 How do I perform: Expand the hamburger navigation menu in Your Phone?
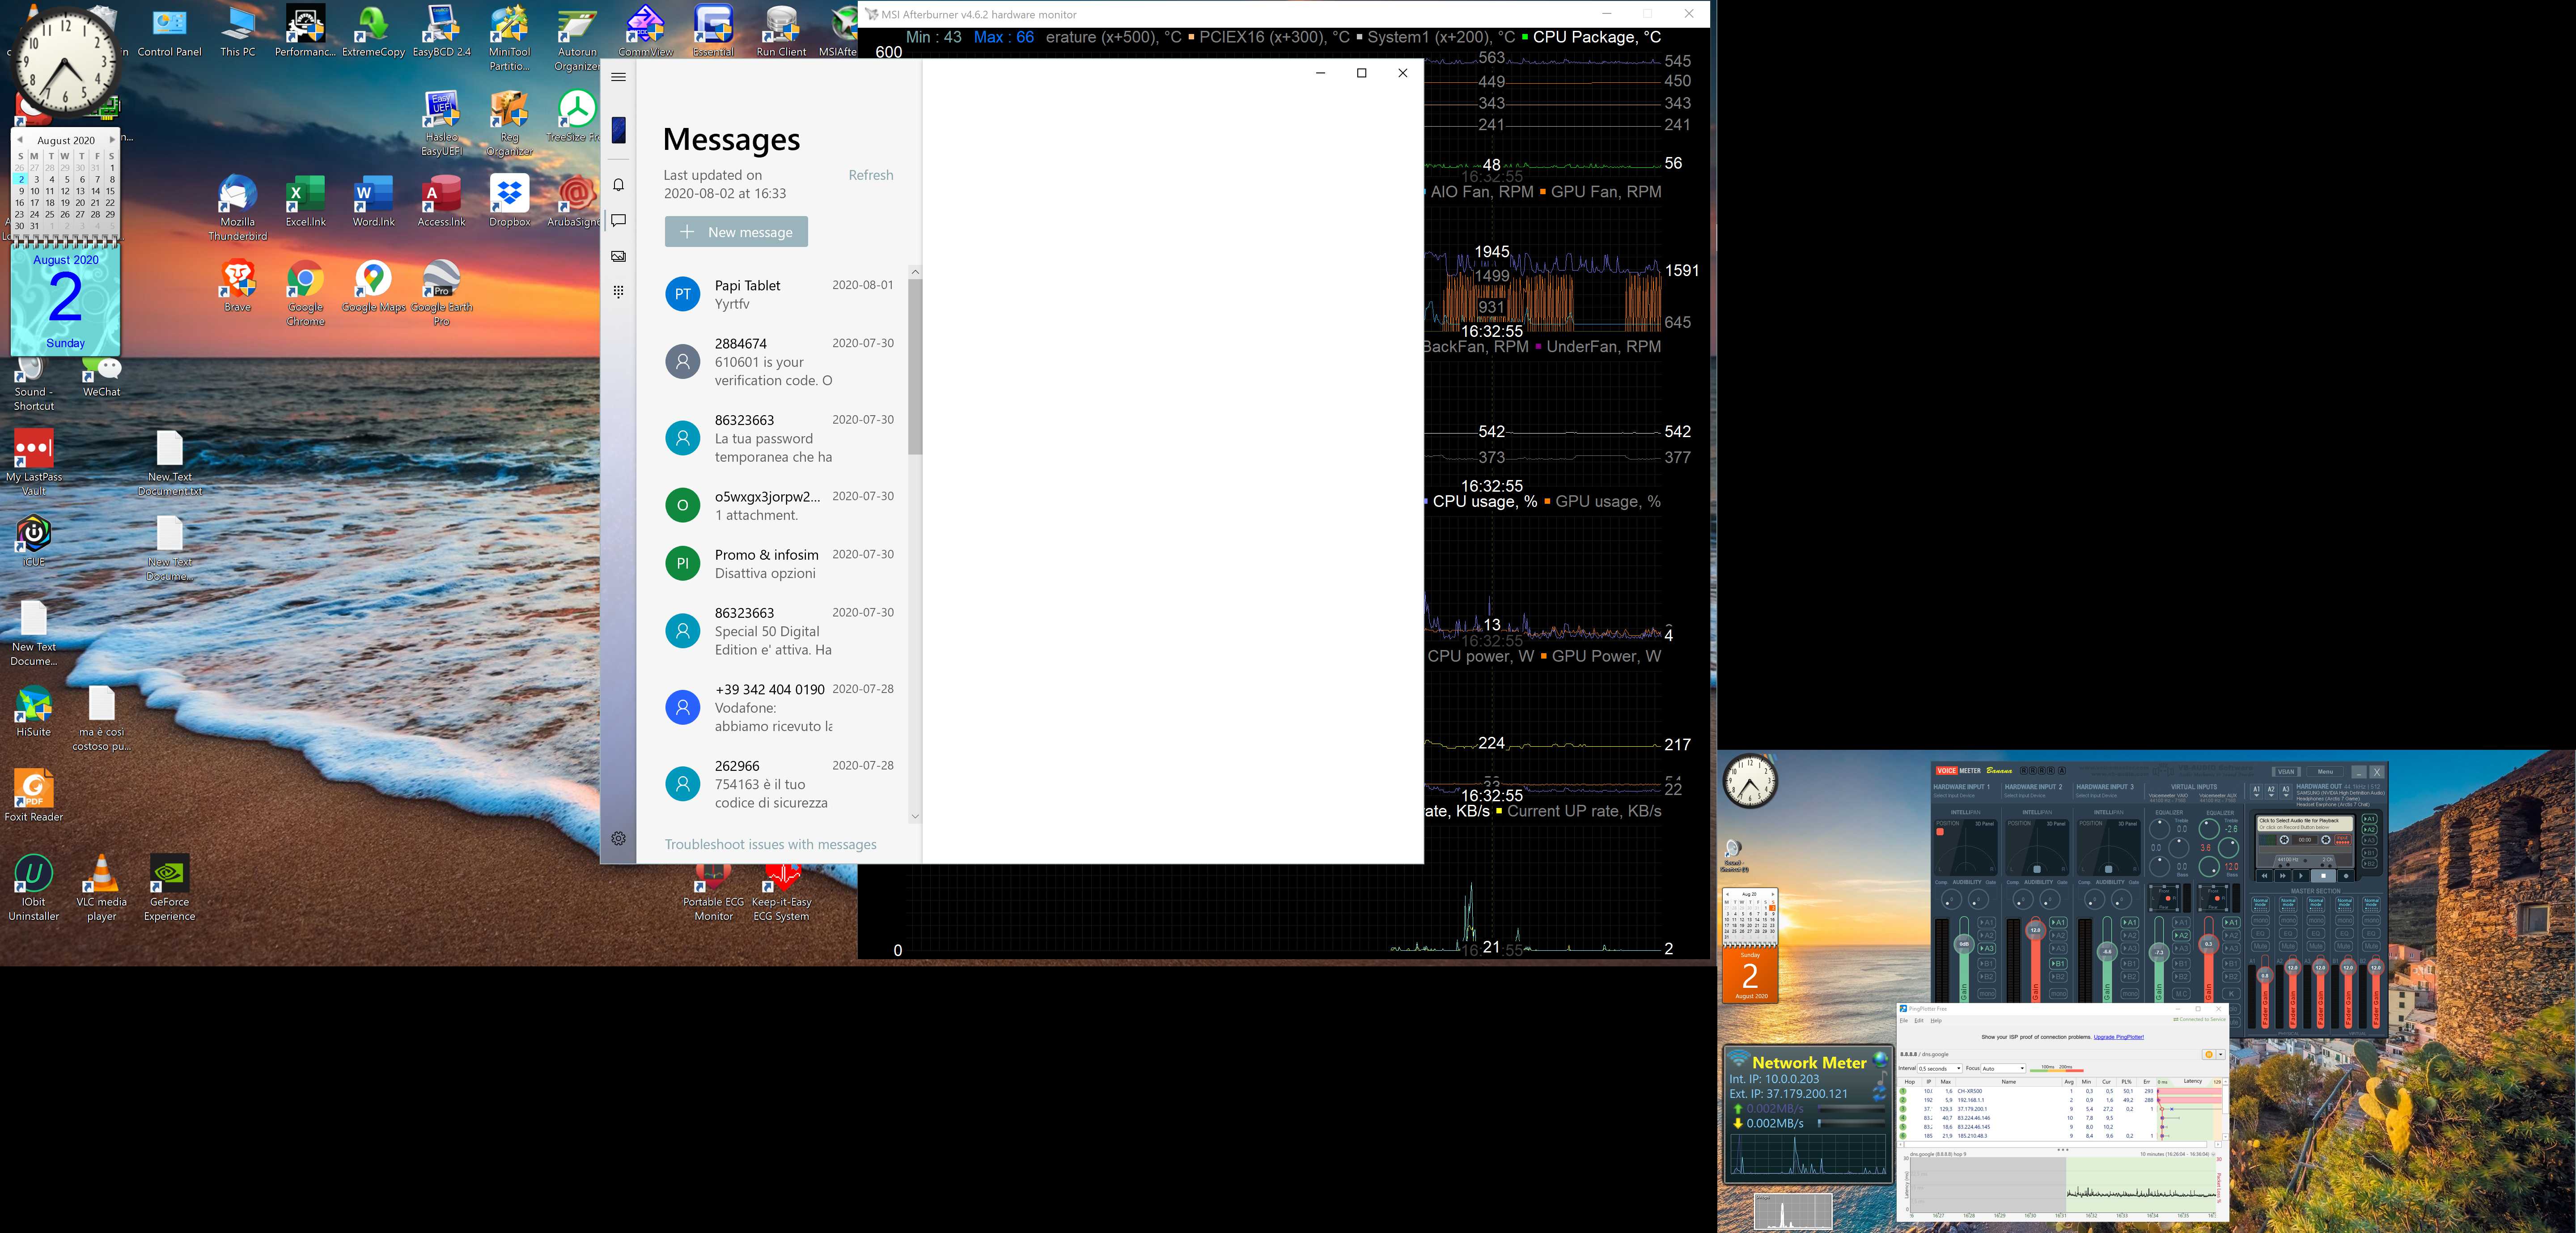pos(618,77)
